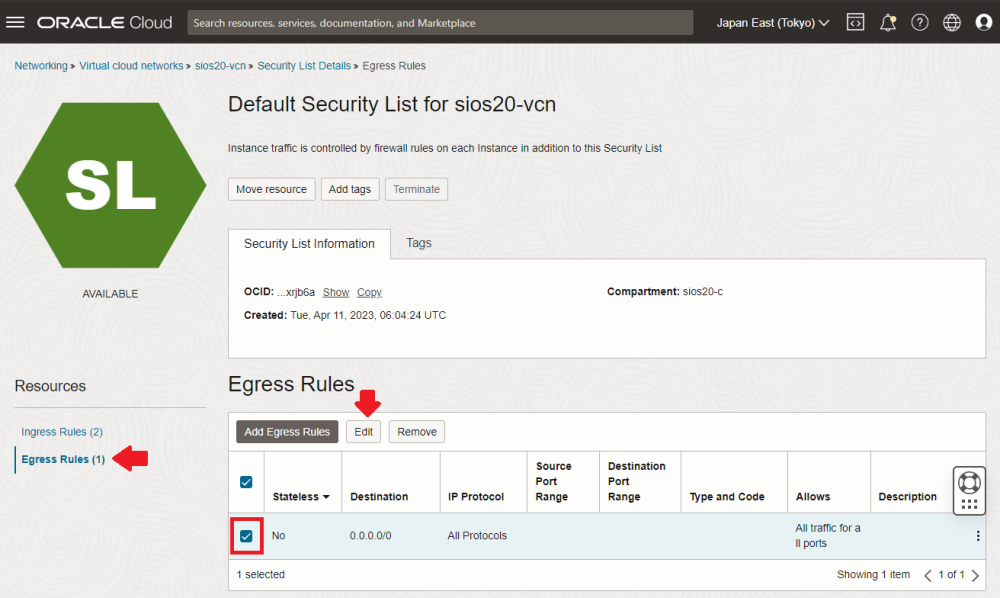Sort by the Stateless column arrow

326,497
